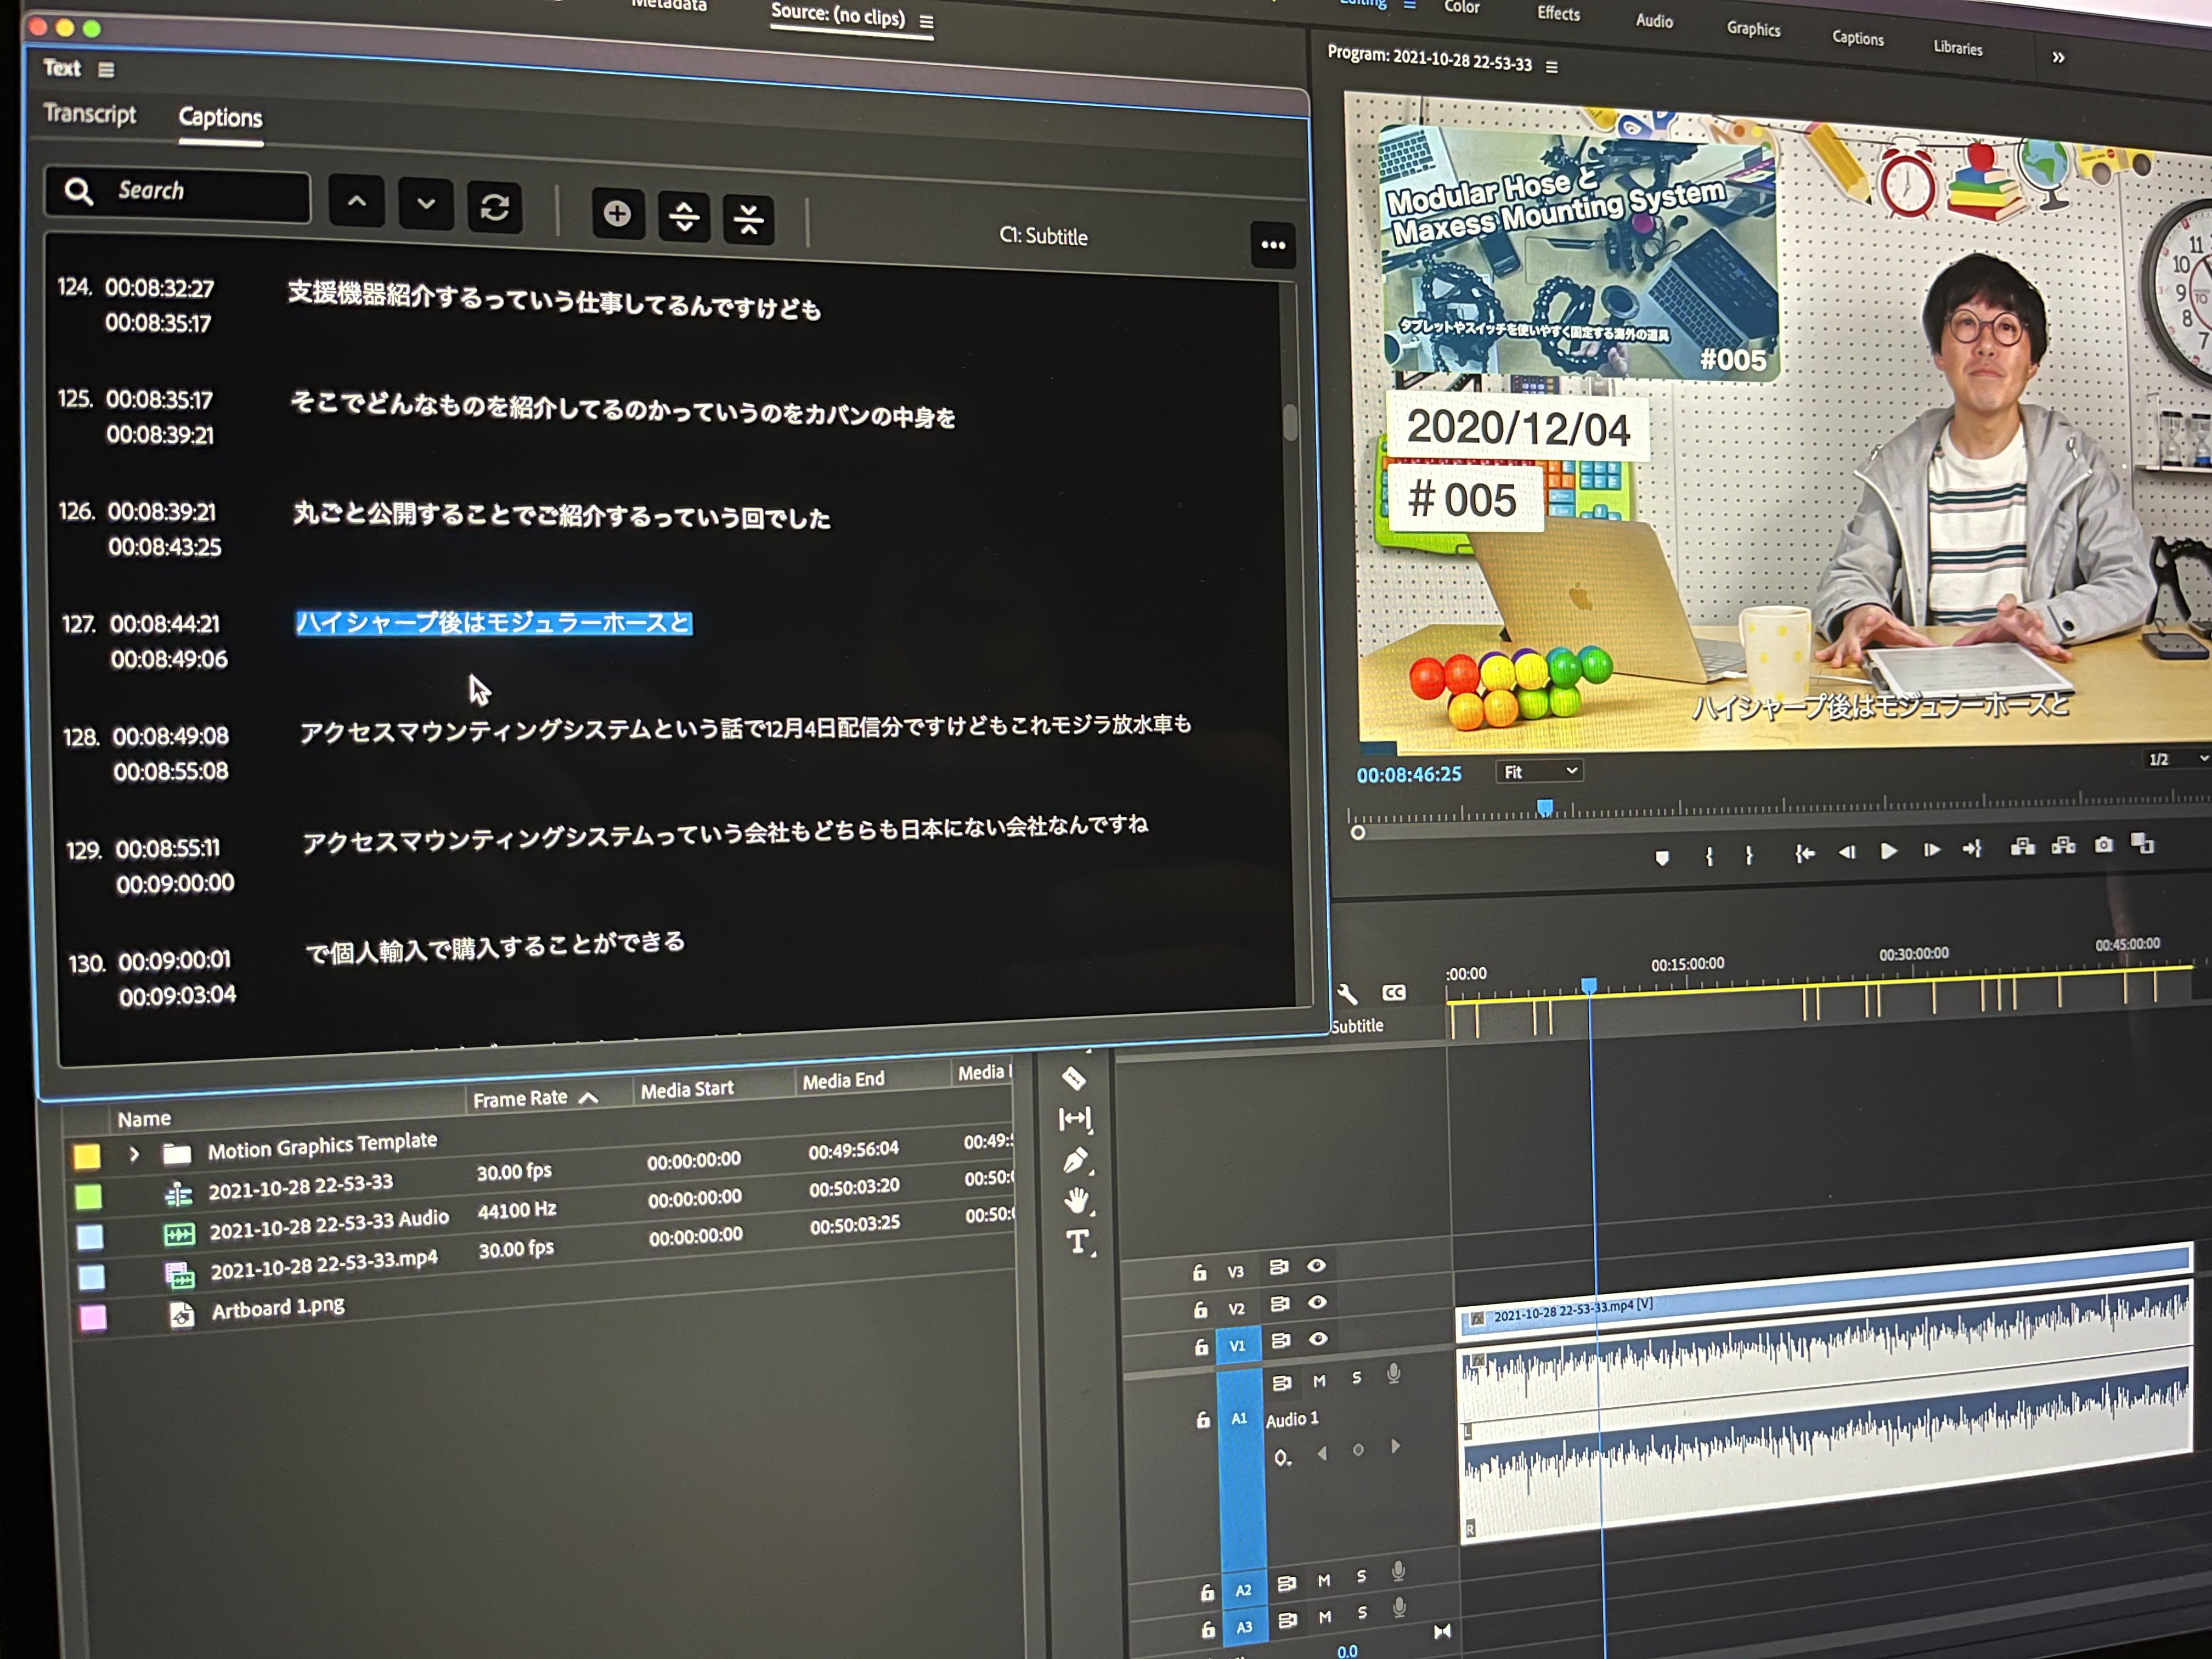Open the Effects workspace
Viewport: 2212px width, 1659px height.
1558,13
